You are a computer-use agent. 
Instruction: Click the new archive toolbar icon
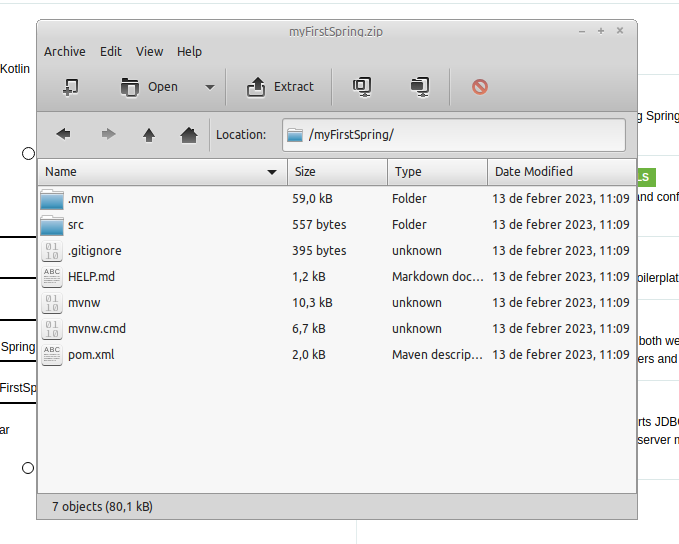[71, 87]
